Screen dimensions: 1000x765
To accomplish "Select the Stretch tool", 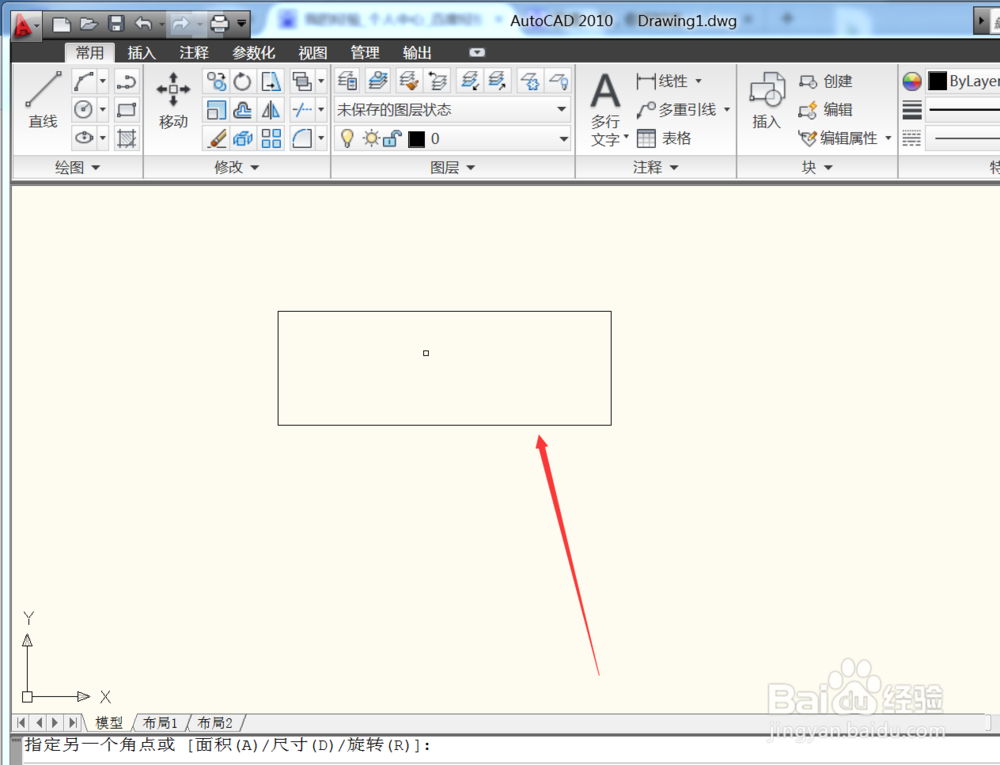I will (271, 82).
